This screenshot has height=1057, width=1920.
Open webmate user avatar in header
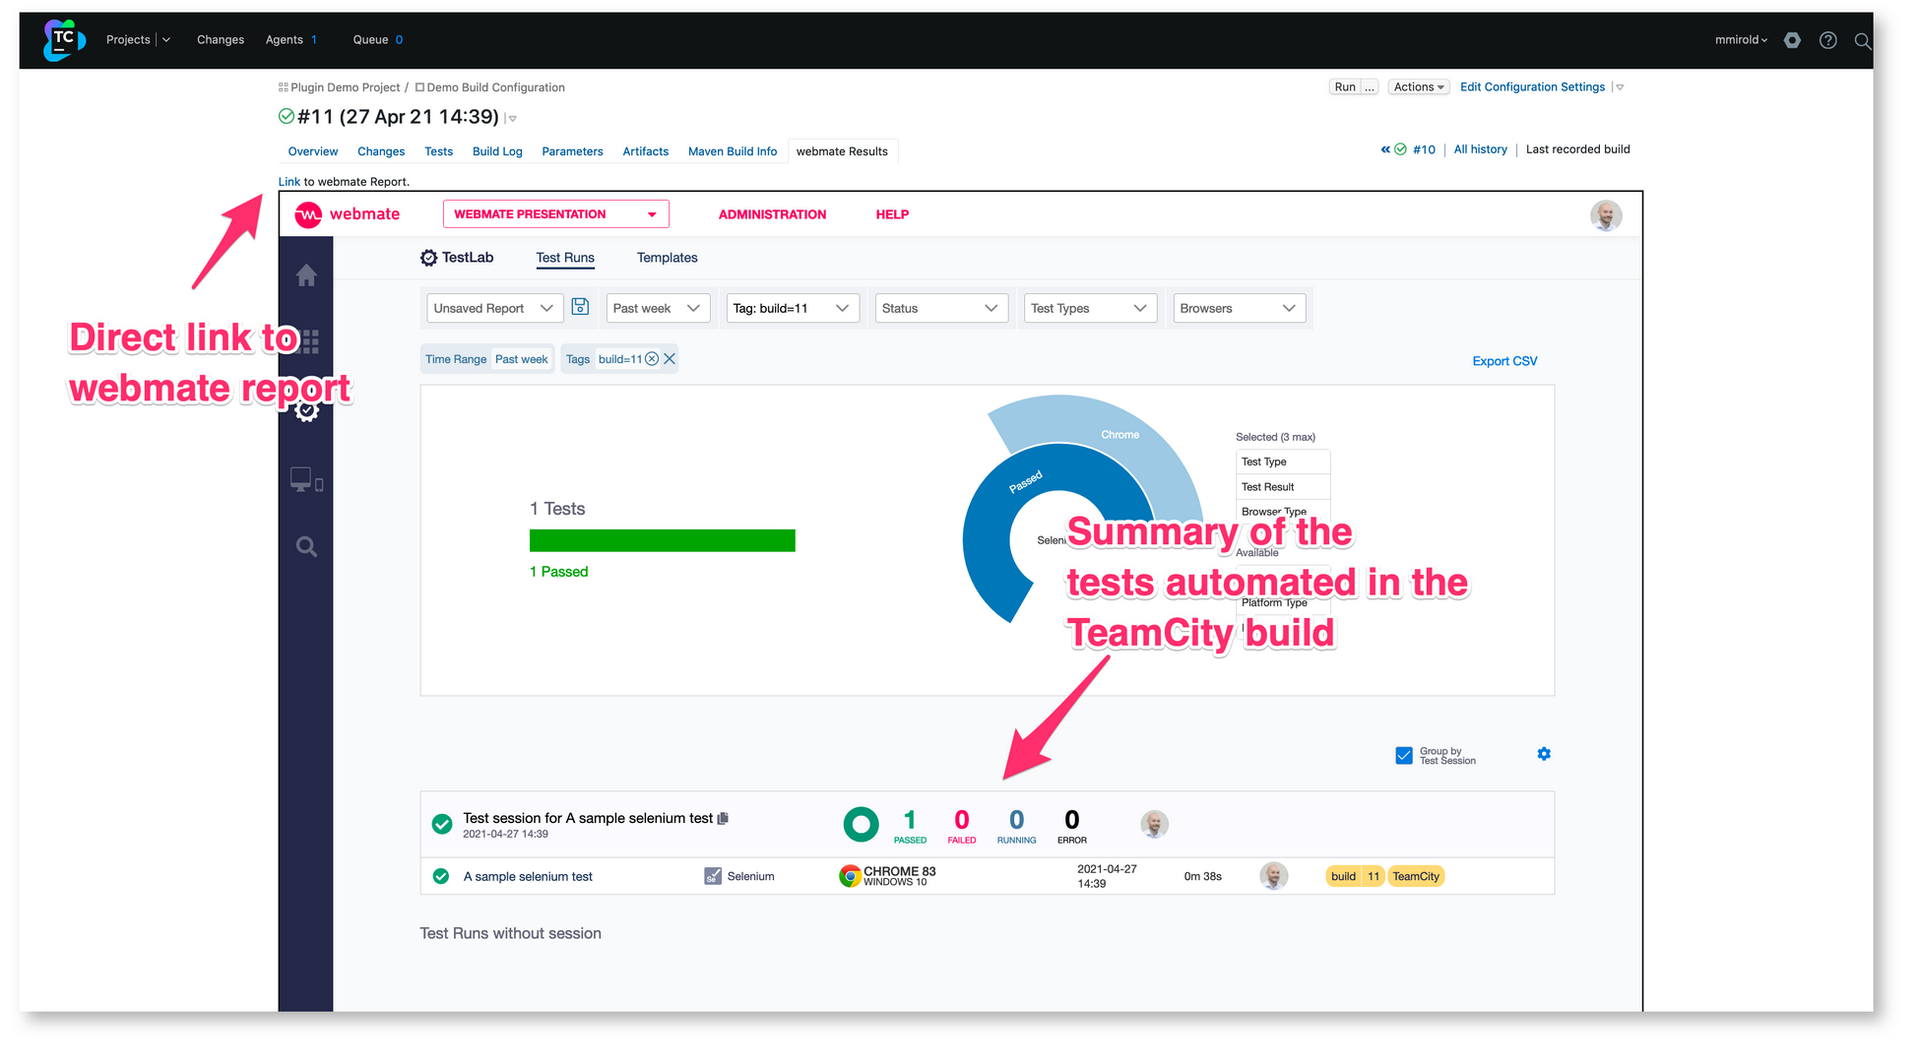click(x=1606, y=215)
